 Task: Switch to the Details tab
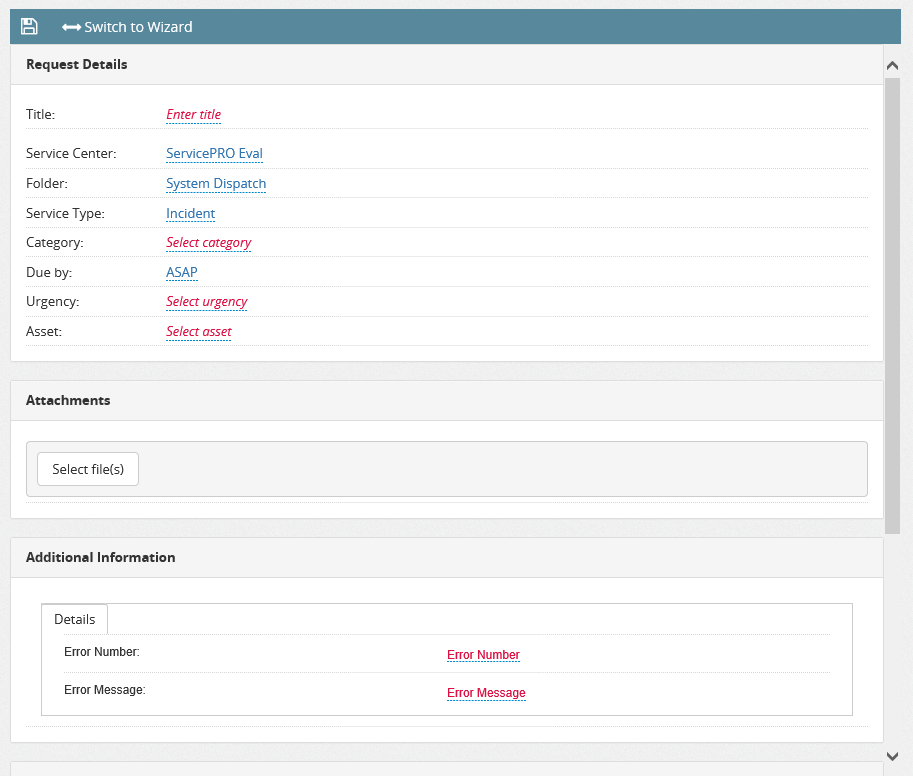coord(74,618)
